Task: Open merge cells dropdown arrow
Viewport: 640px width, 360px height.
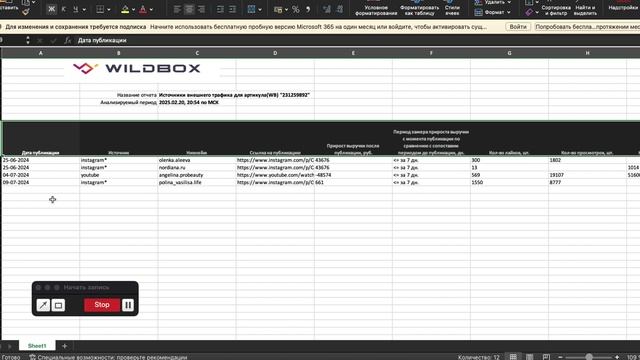Action: 260,9
